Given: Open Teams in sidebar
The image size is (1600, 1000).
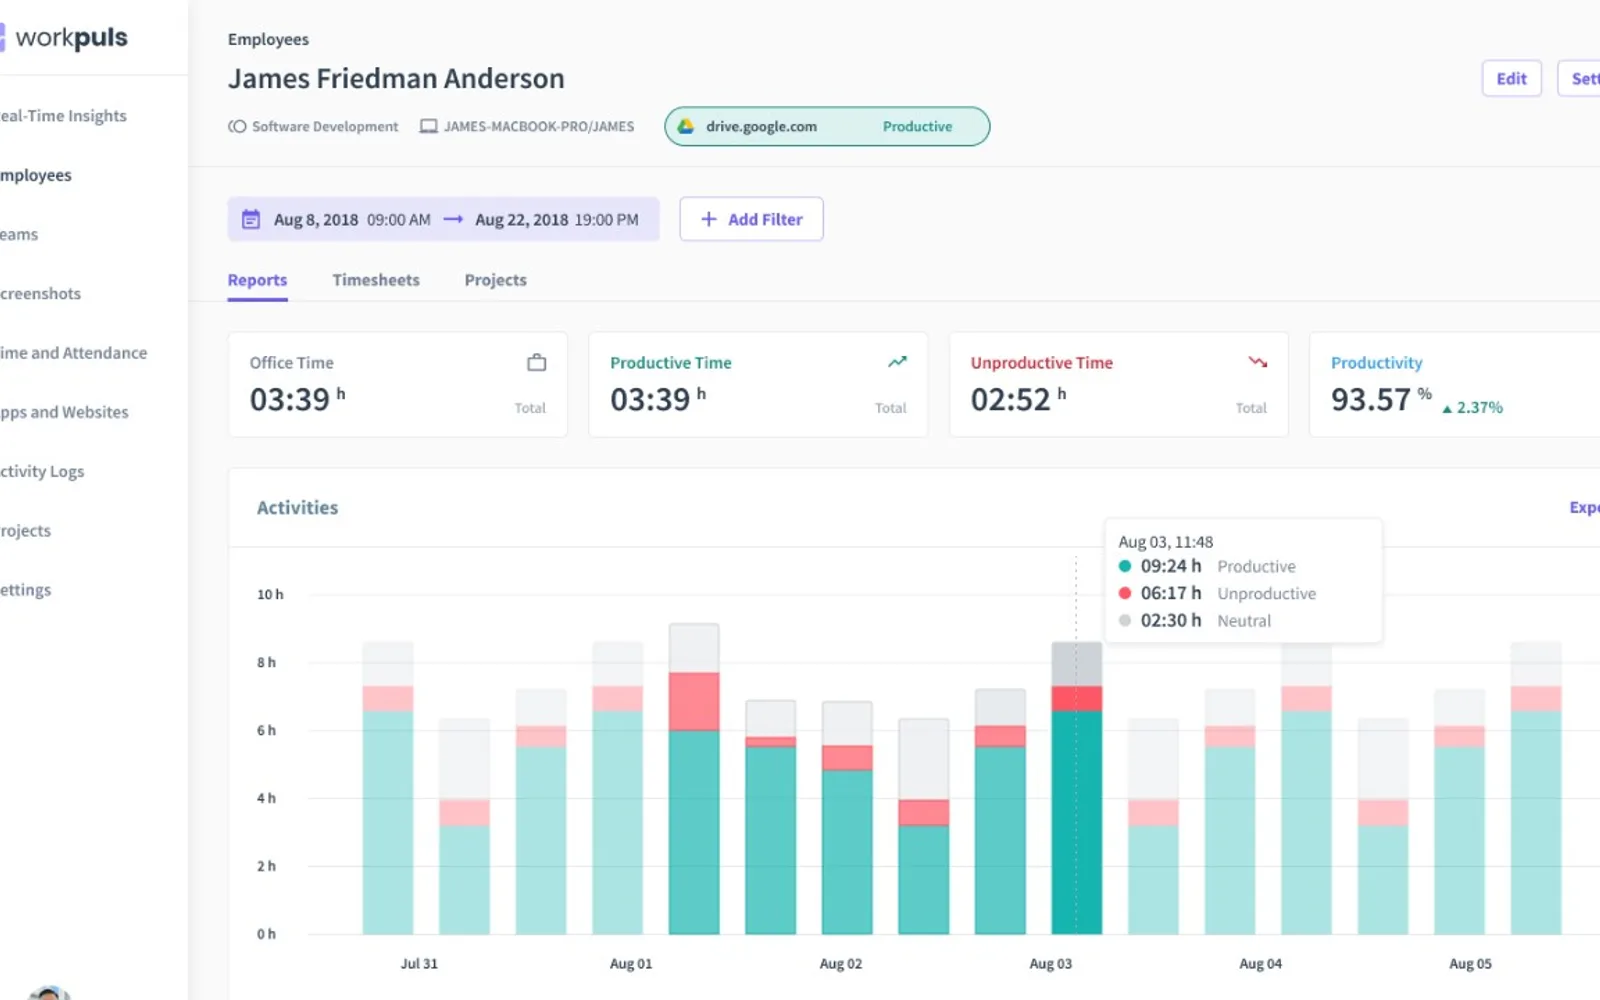Looking at the screenshot, I should pyautogui.click(x=19, y=234).
